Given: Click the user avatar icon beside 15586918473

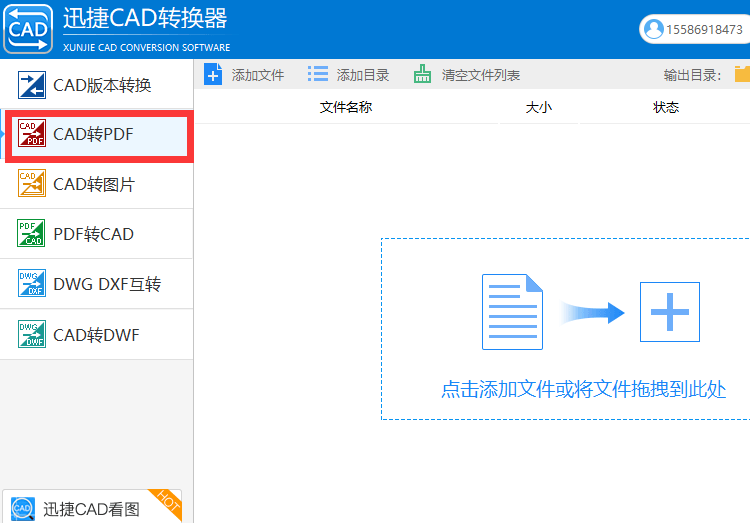Looking at the screenshot, I should (x=653, y=29).
